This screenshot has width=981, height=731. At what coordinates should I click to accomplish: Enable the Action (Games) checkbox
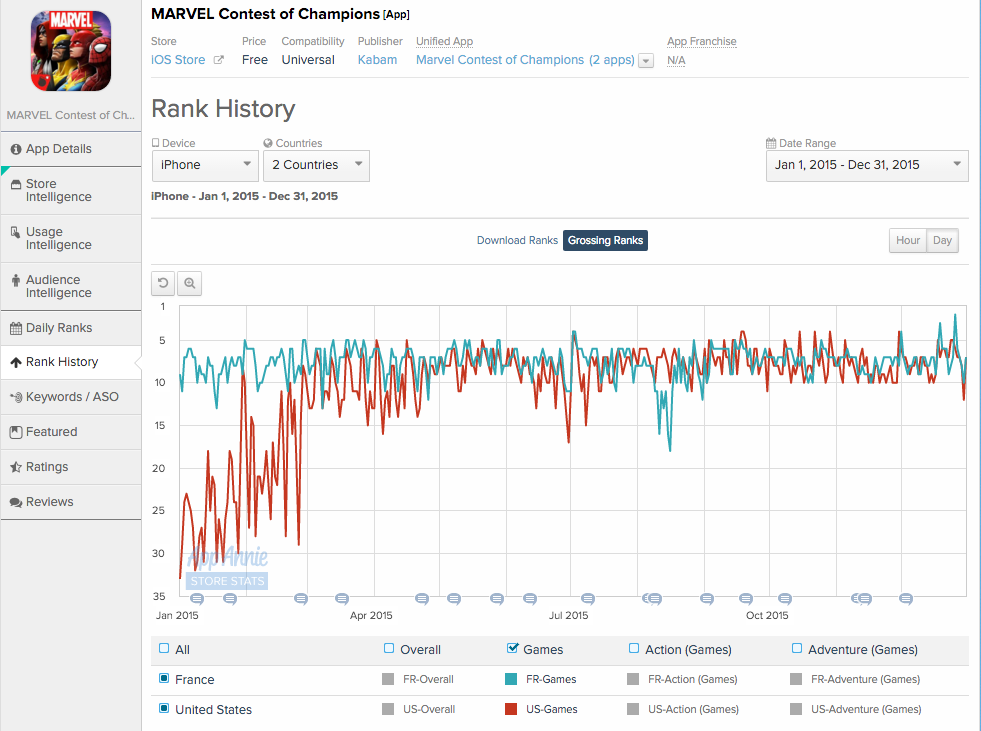(634, 648)
